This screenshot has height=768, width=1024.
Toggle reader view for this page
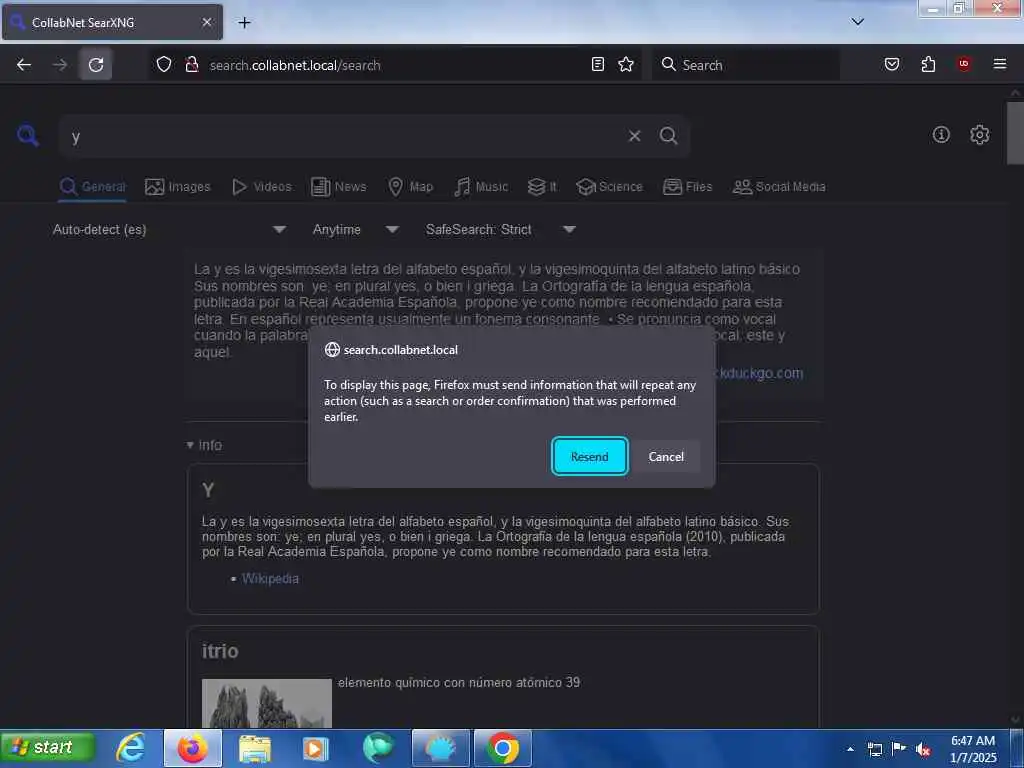[598, 64]
